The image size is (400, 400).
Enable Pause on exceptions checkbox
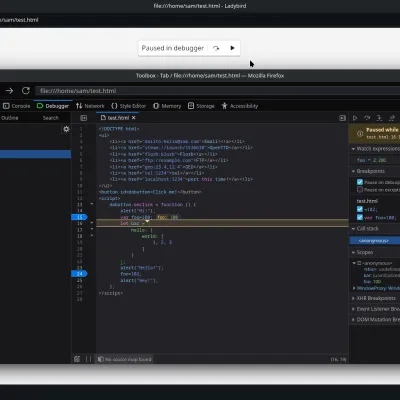pos(360,190)
